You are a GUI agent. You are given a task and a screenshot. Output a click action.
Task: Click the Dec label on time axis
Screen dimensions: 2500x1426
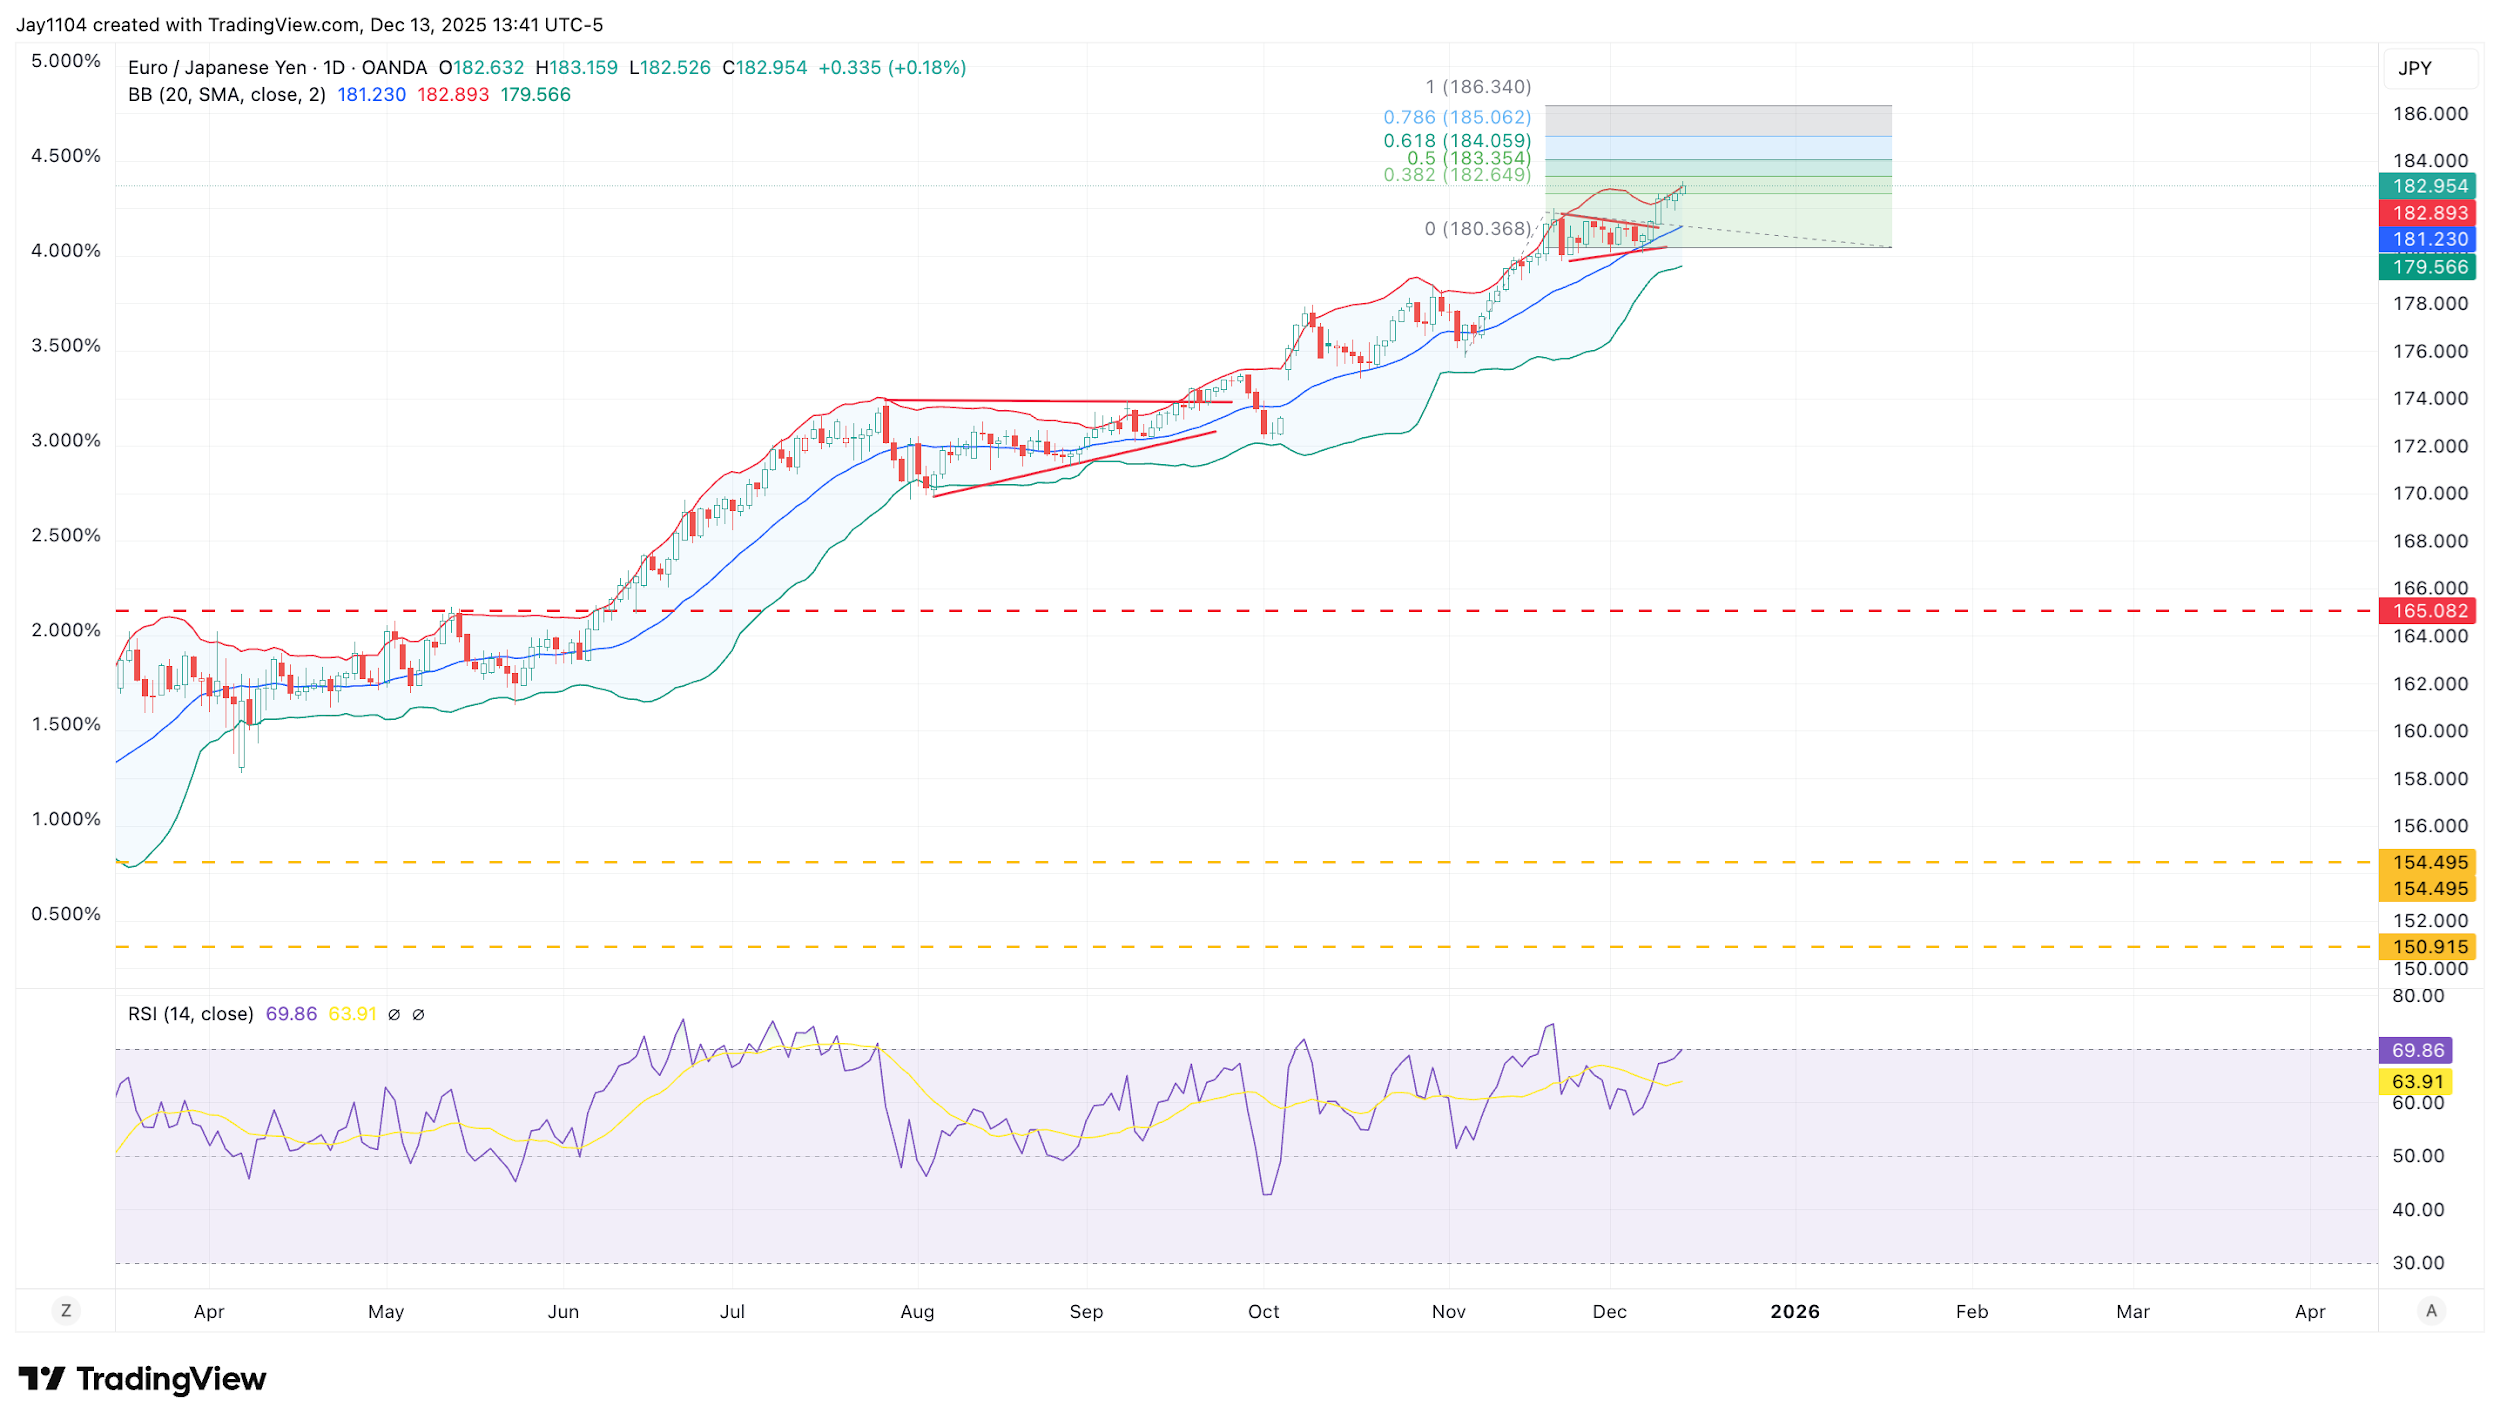(x=1609, y=1312)
